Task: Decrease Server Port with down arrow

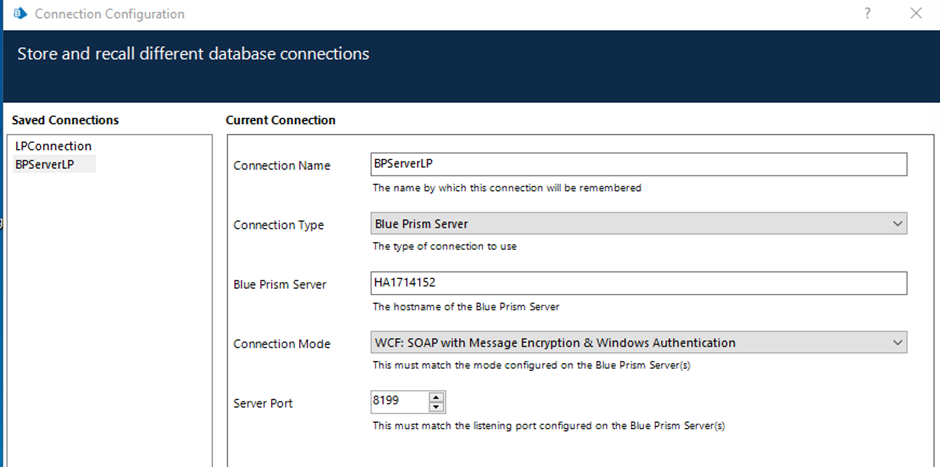Action: click(437, 407)
